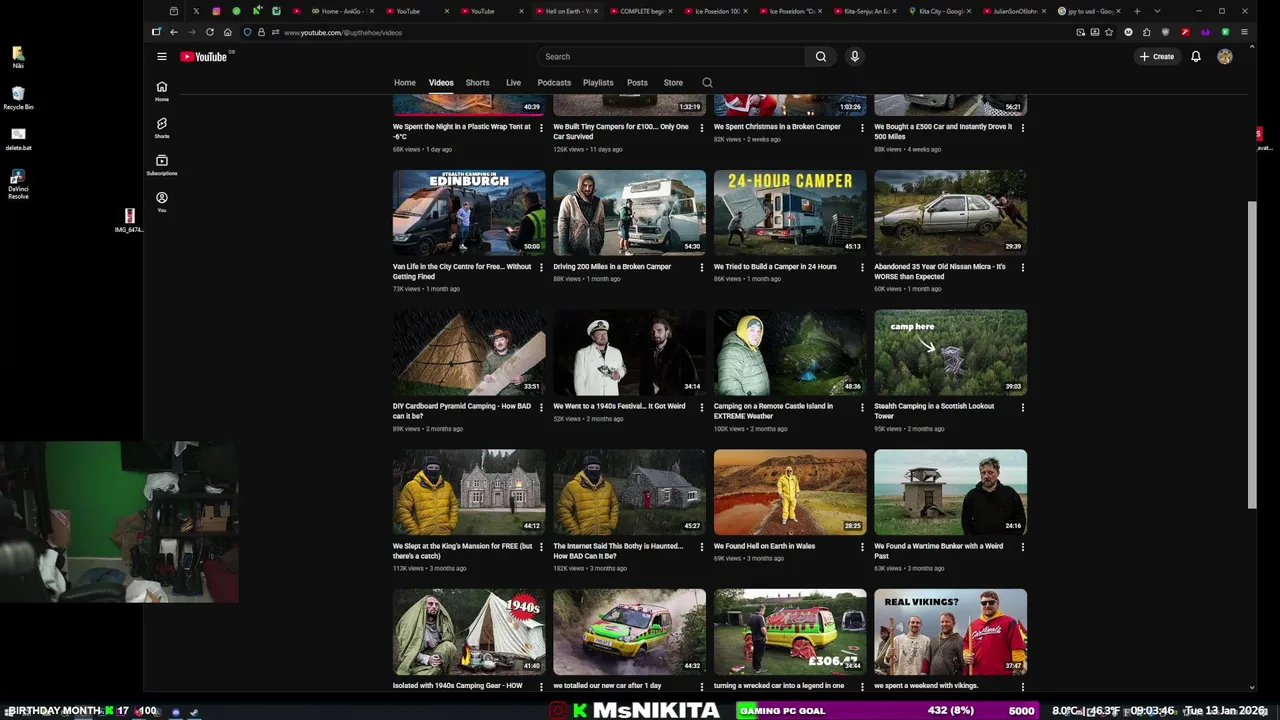Open a new browser tab
Viewport: 1280px width, 720px height.
[1137, 11]
